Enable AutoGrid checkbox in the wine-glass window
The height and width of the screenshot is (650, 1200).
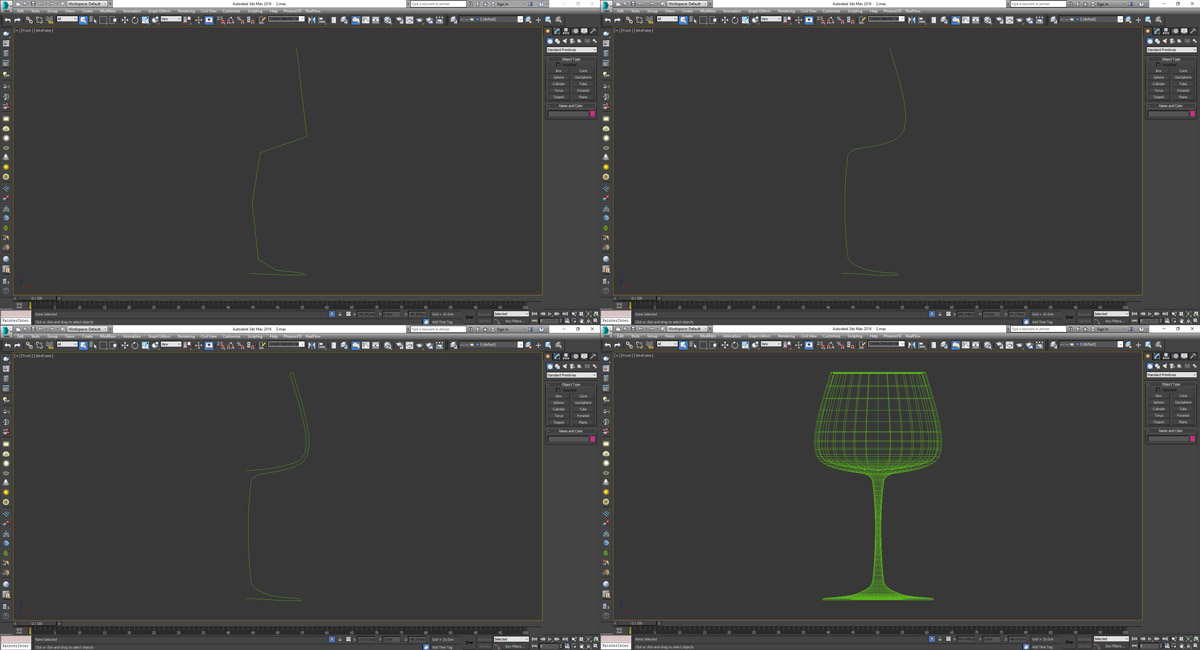[x=1158, y=390]
